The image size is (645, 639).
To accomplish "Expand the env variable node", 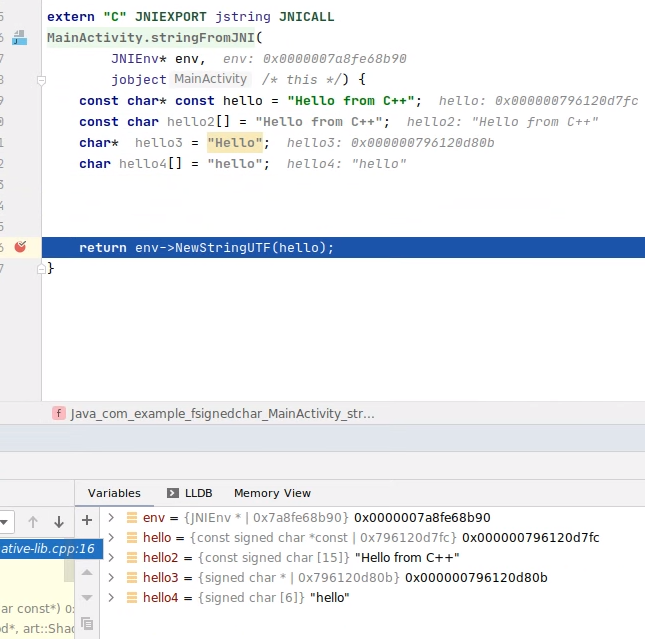I will [x=112, y=518].
